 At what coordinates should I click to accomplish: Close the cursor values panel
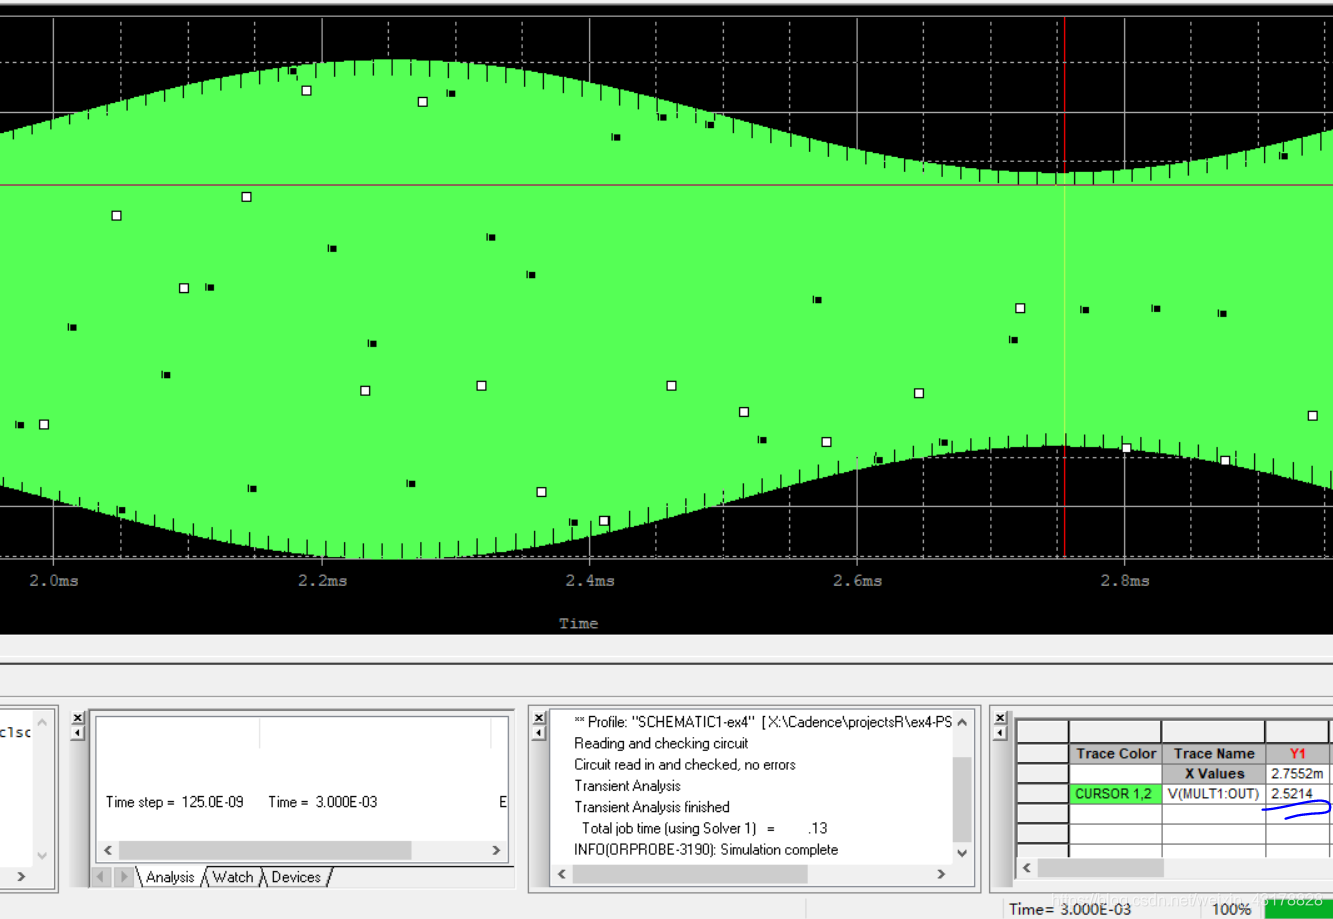tap(1000, 718)
